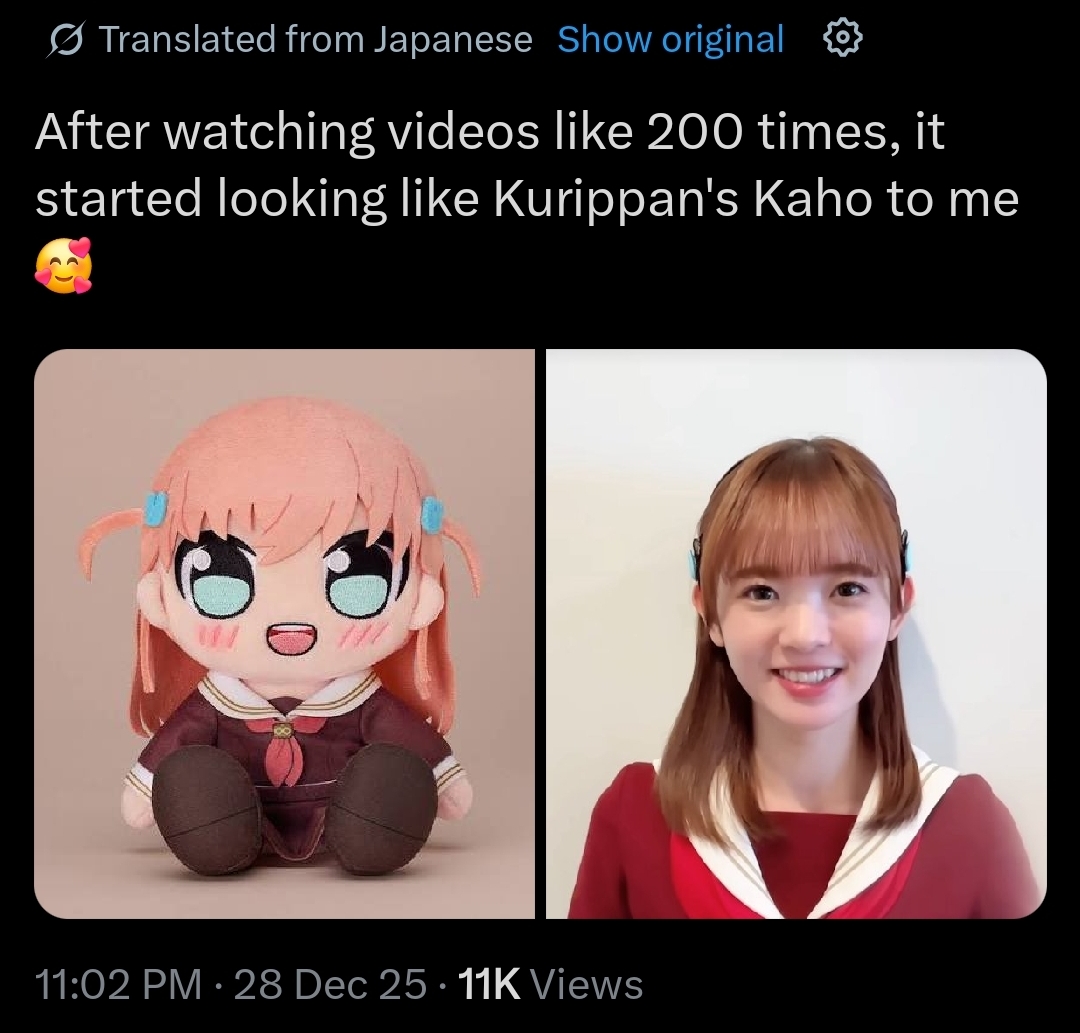
Task: Click the tweet text line starting "After watching"
Action: point(490,132)
